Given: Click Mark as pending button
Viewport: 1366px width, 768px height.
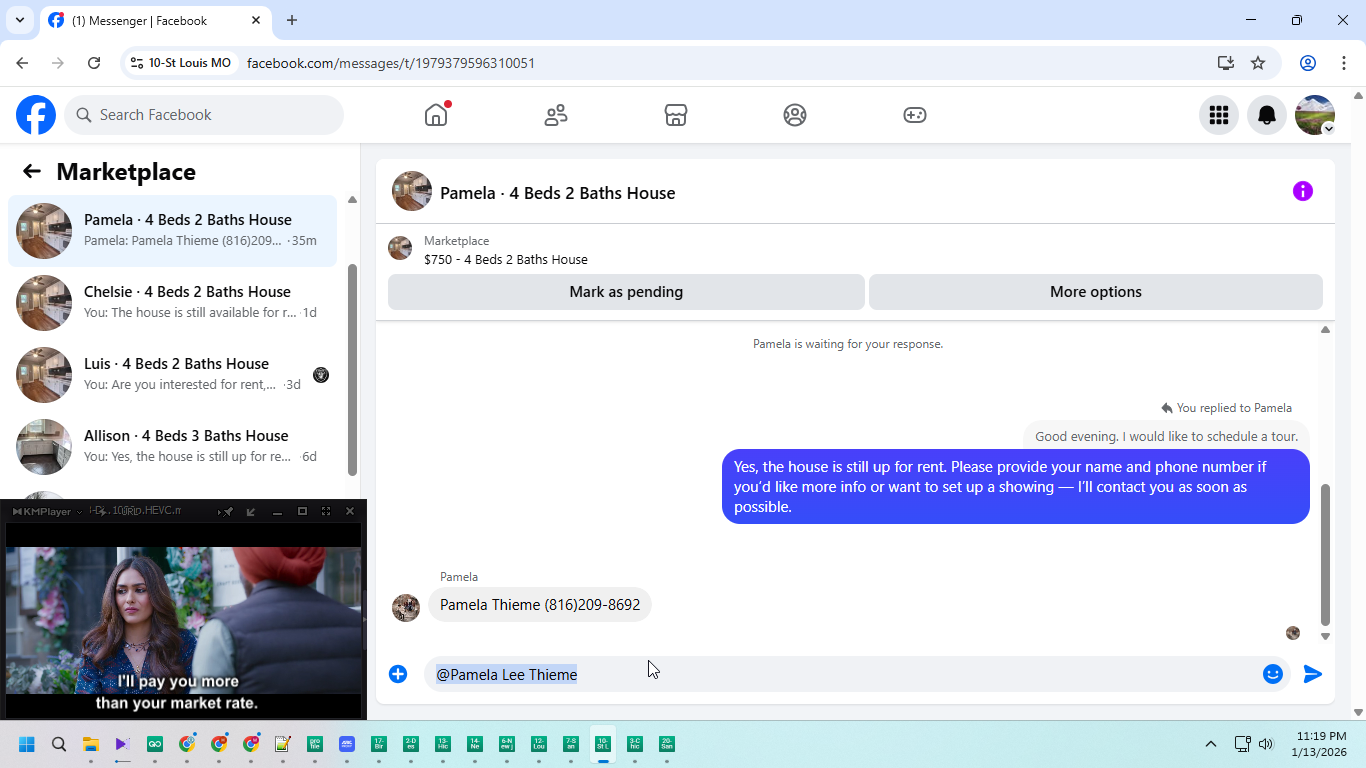Looking at the screenshot, I should point(626,292).
